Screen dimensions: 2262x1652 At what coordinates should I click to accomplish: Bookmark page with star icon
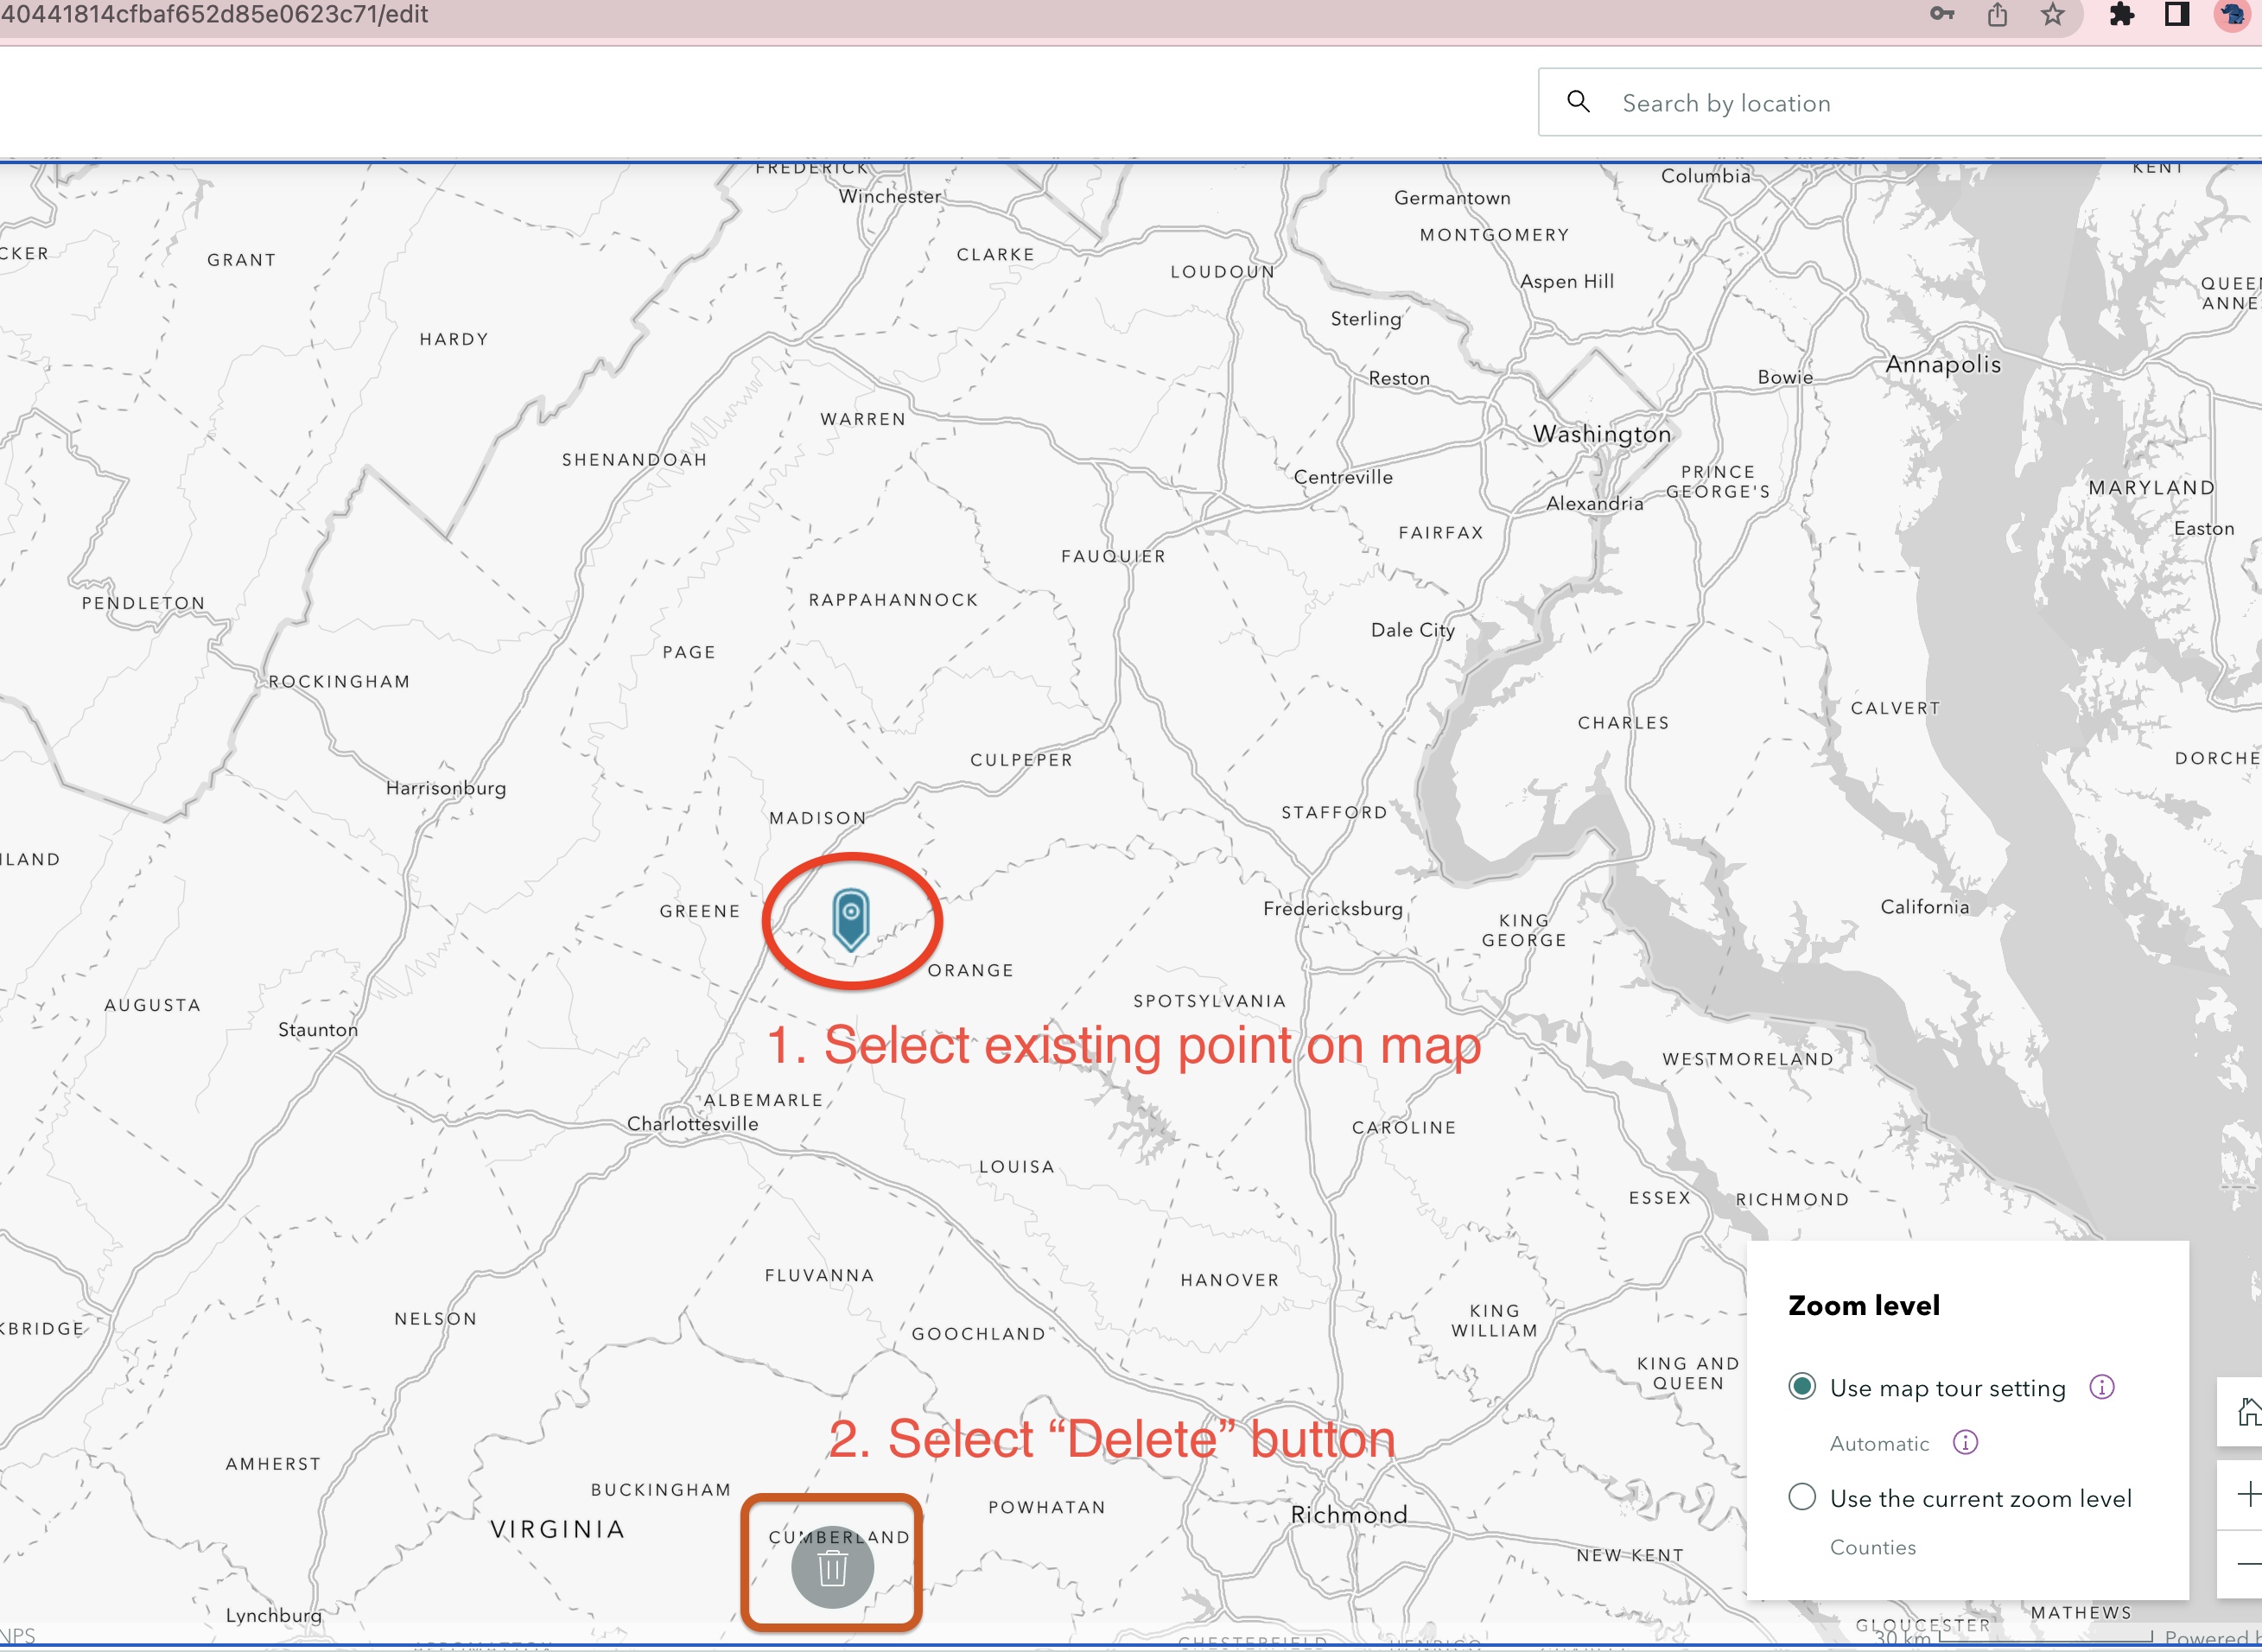click(x=2052, y=14)
